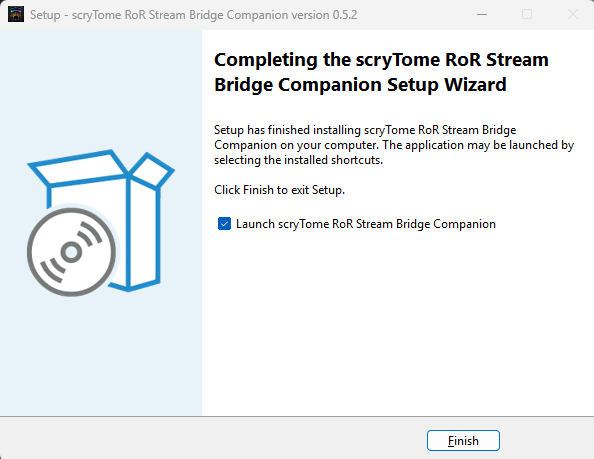Image resolution: width=594 pixels, height=459 pixels.
Task: Click the greyed-out maximize window icon
Action: (527, 14)
